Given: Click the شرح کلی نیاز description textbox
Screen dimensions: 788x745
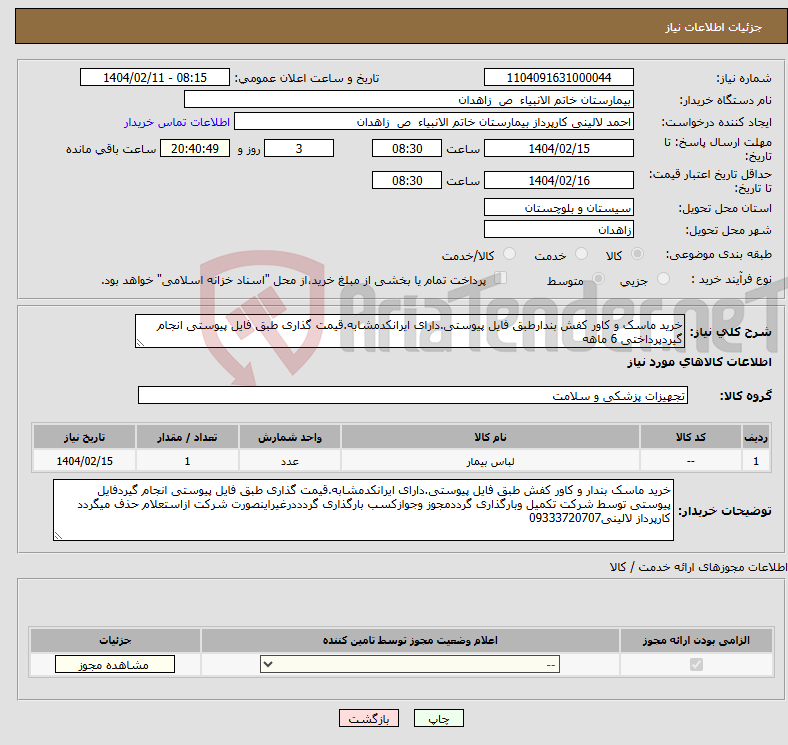Looking at the screenshot, I should pos(410,331).
